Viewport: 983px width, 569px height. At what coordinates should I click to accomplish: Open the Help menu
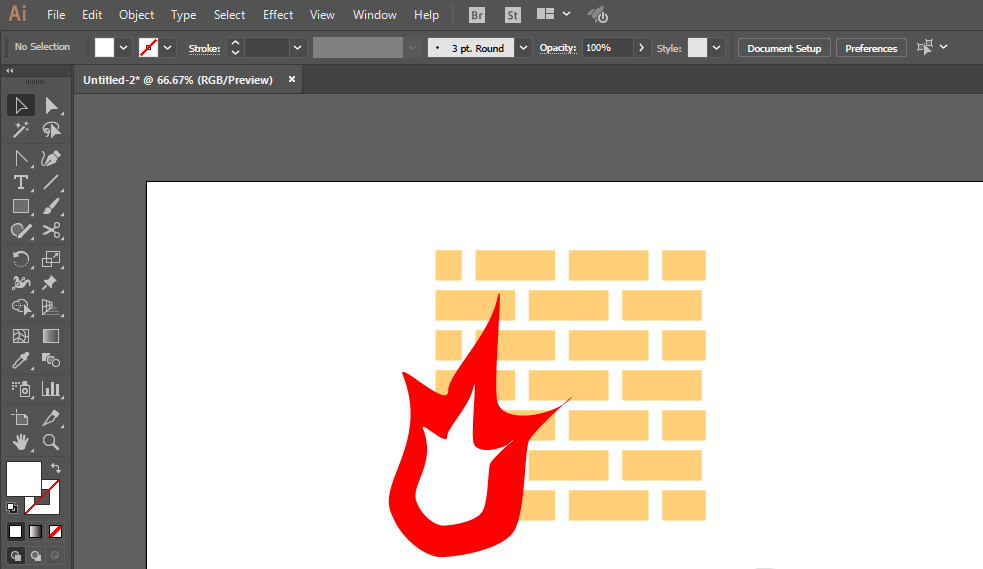pyautogui.click(x=426, y=14)
